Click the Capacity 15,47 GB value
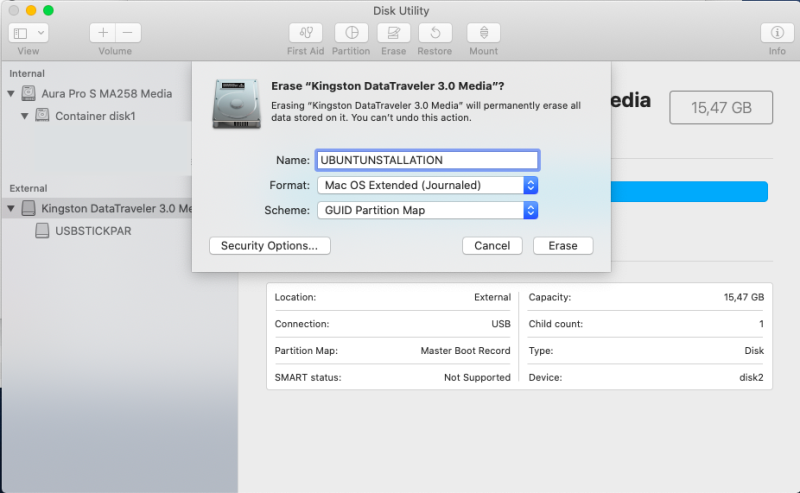The image size is (800, 493). (x=744, y=297)
